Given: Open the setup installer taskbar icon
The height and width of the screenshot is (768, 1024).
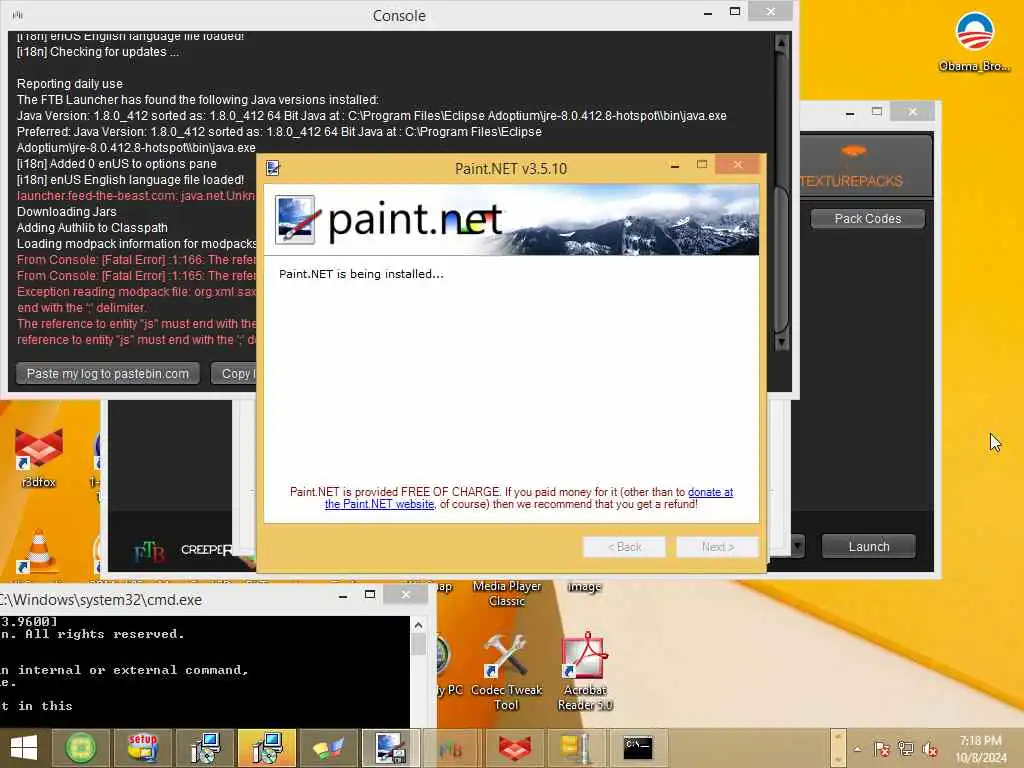Looking at the screenshot, I should 142,748.
